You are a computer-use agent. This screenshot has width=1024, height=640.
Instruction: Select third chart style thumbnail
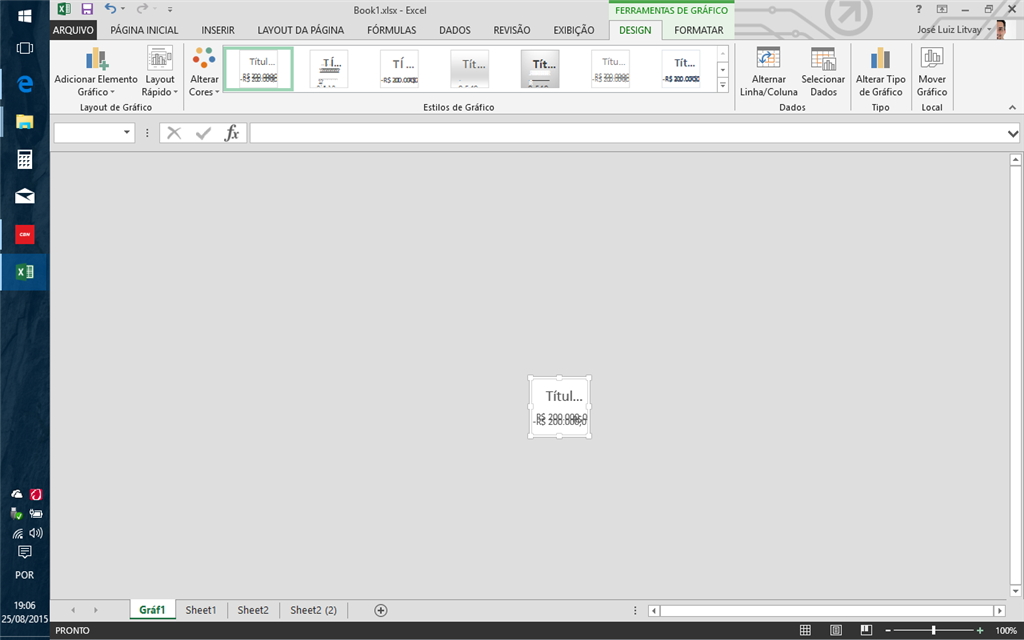point(399,69)
